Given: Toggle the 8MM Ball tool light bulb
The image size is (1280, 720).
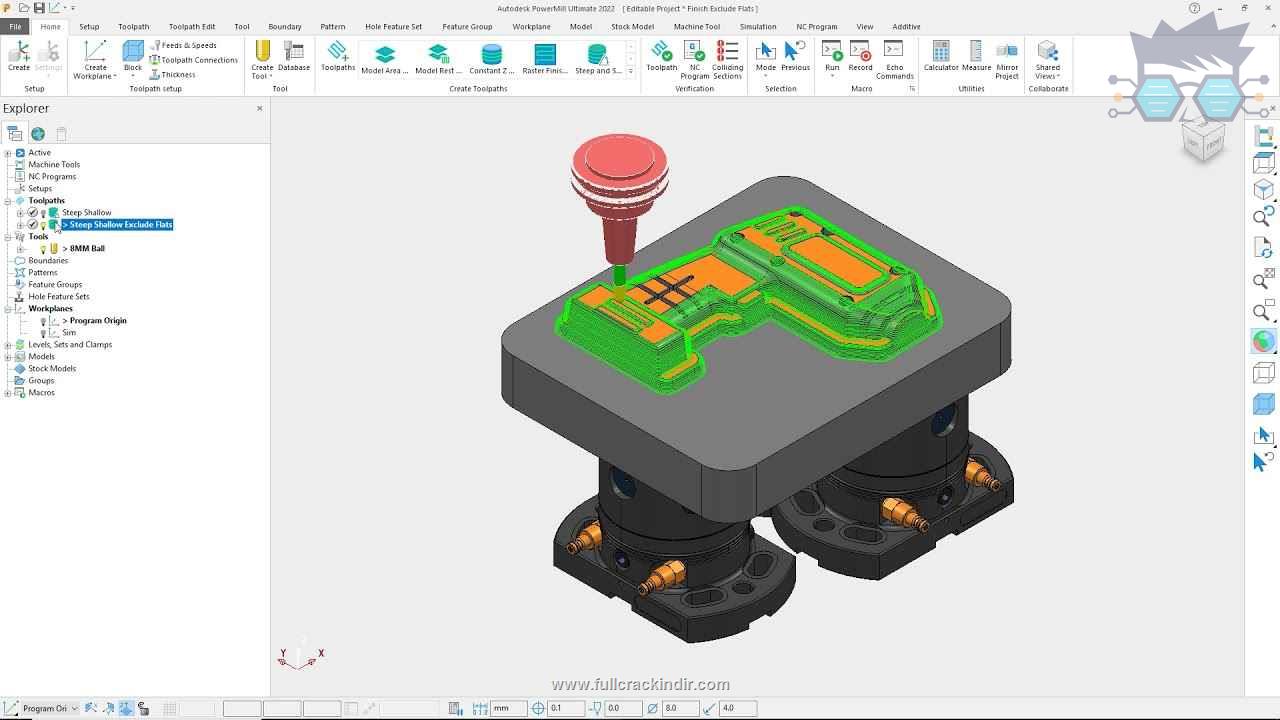Looking at the screenshot, I should pos(43,249).
